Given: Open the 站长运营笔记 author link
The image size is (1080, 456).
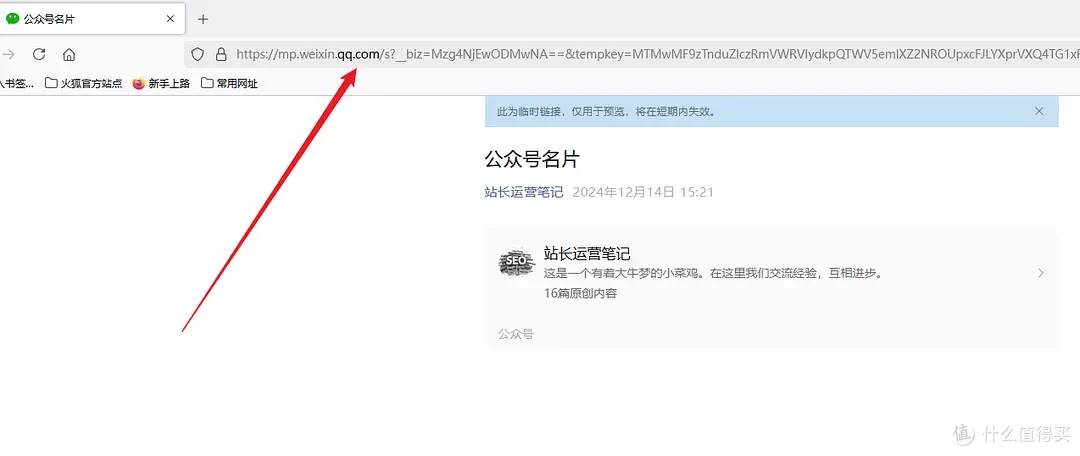Looking at the screenshot, I should 524,192.
